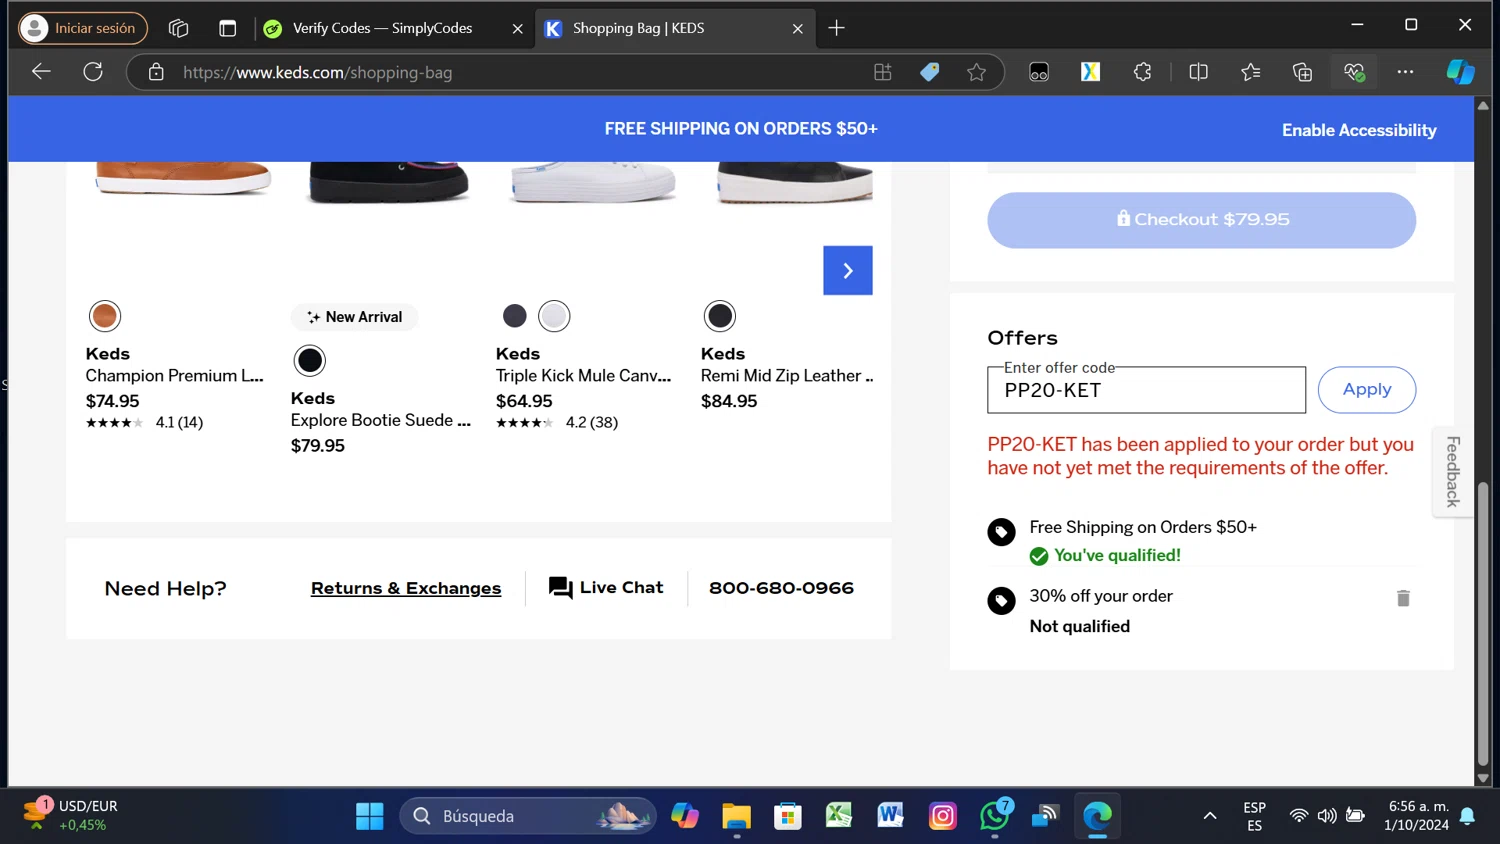Switch to Verify Codes SimplyCodes tab
The height and width of the screenshot is (844, 1500).
[382, 28]
